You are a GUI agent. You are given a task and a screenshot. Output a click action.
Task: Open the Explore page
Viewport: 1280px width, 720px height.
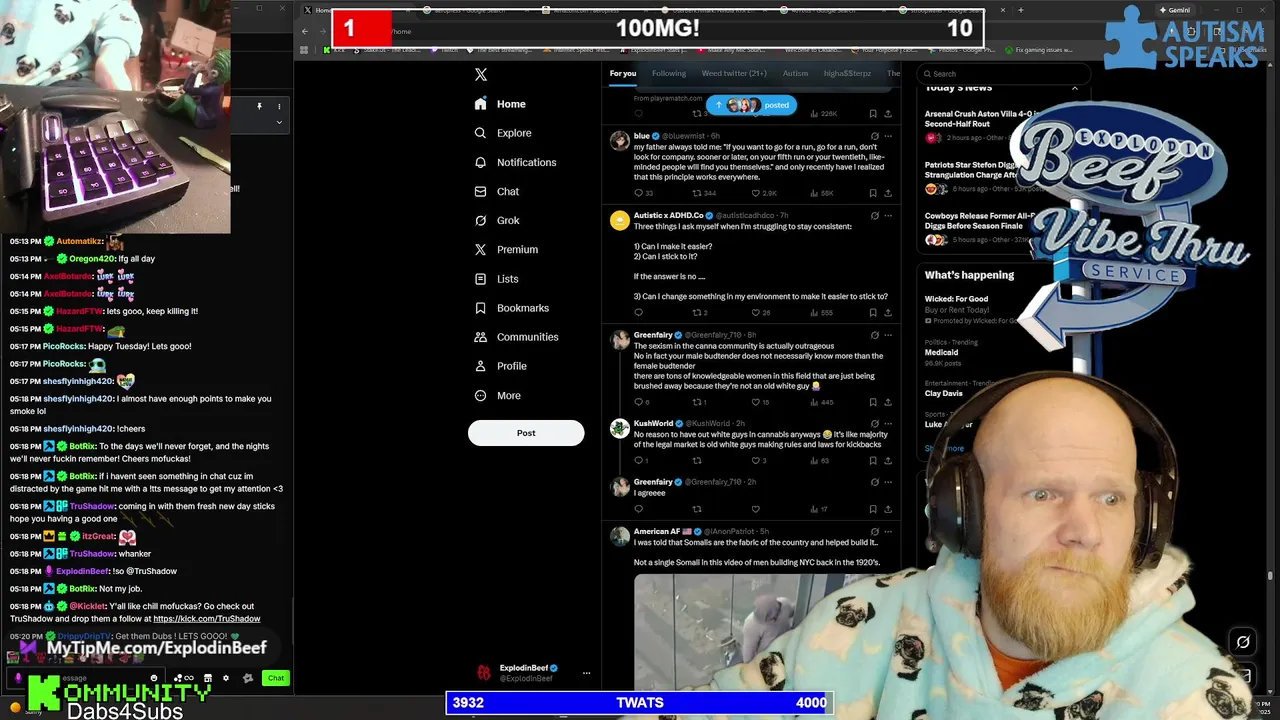tap(503, 133)
